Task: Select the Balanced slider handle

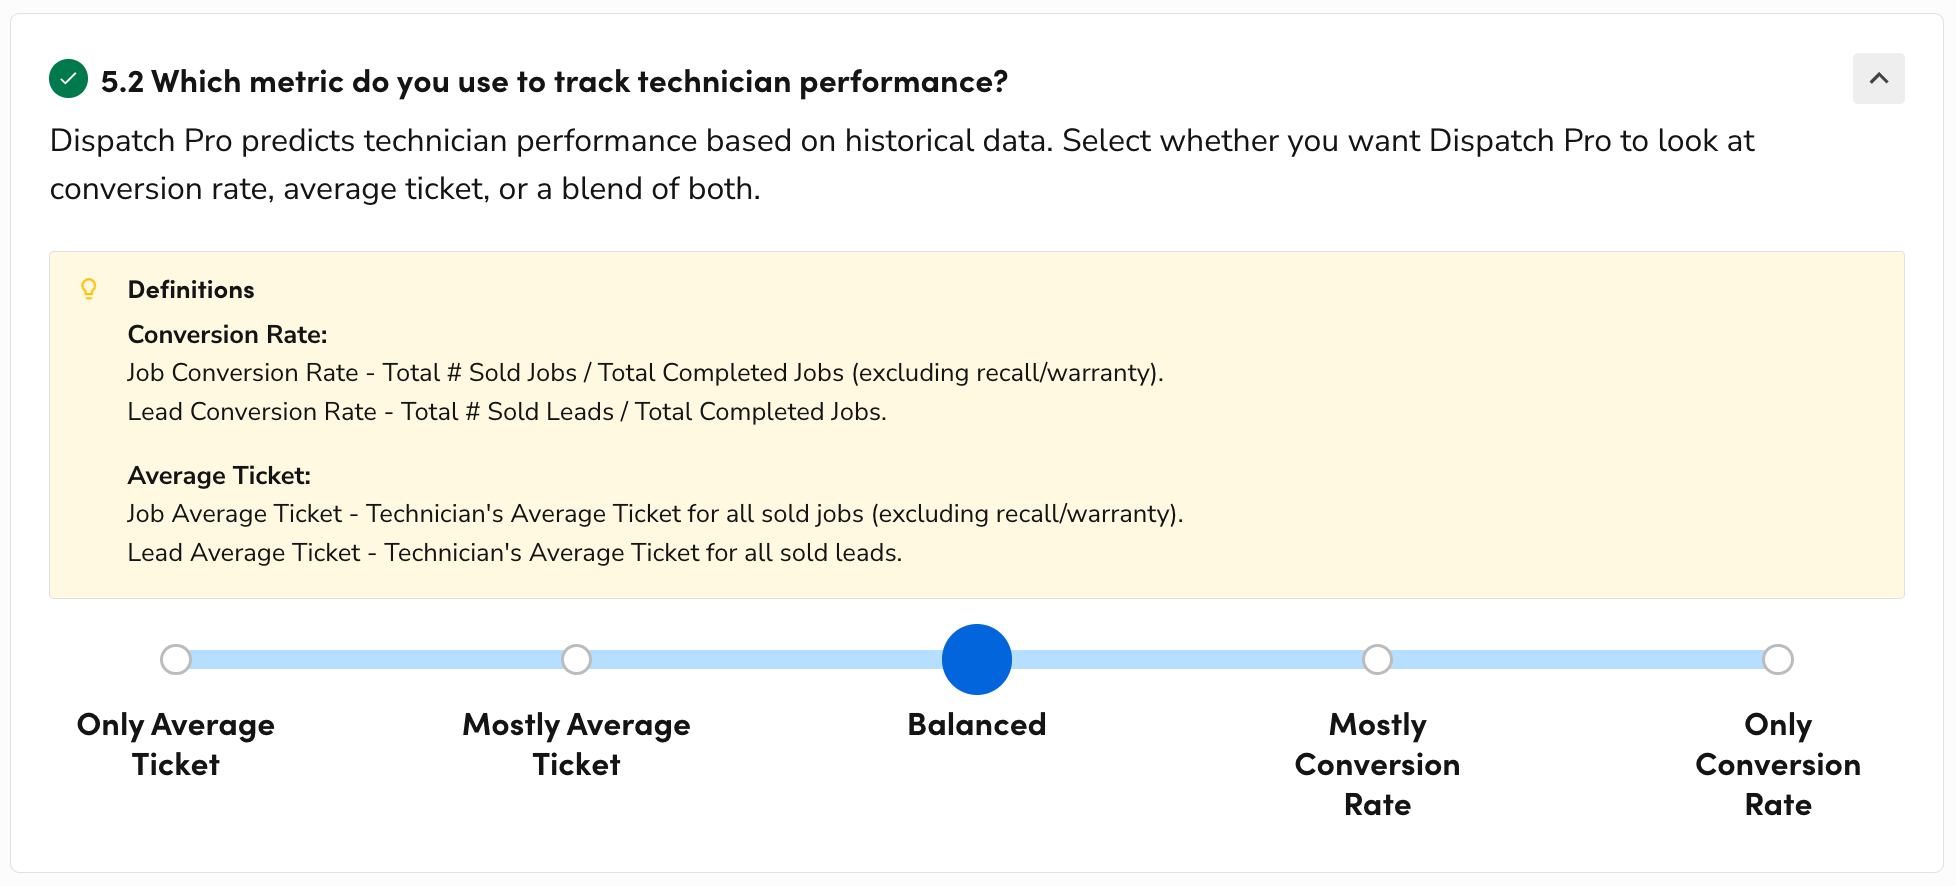Action: 976,659
